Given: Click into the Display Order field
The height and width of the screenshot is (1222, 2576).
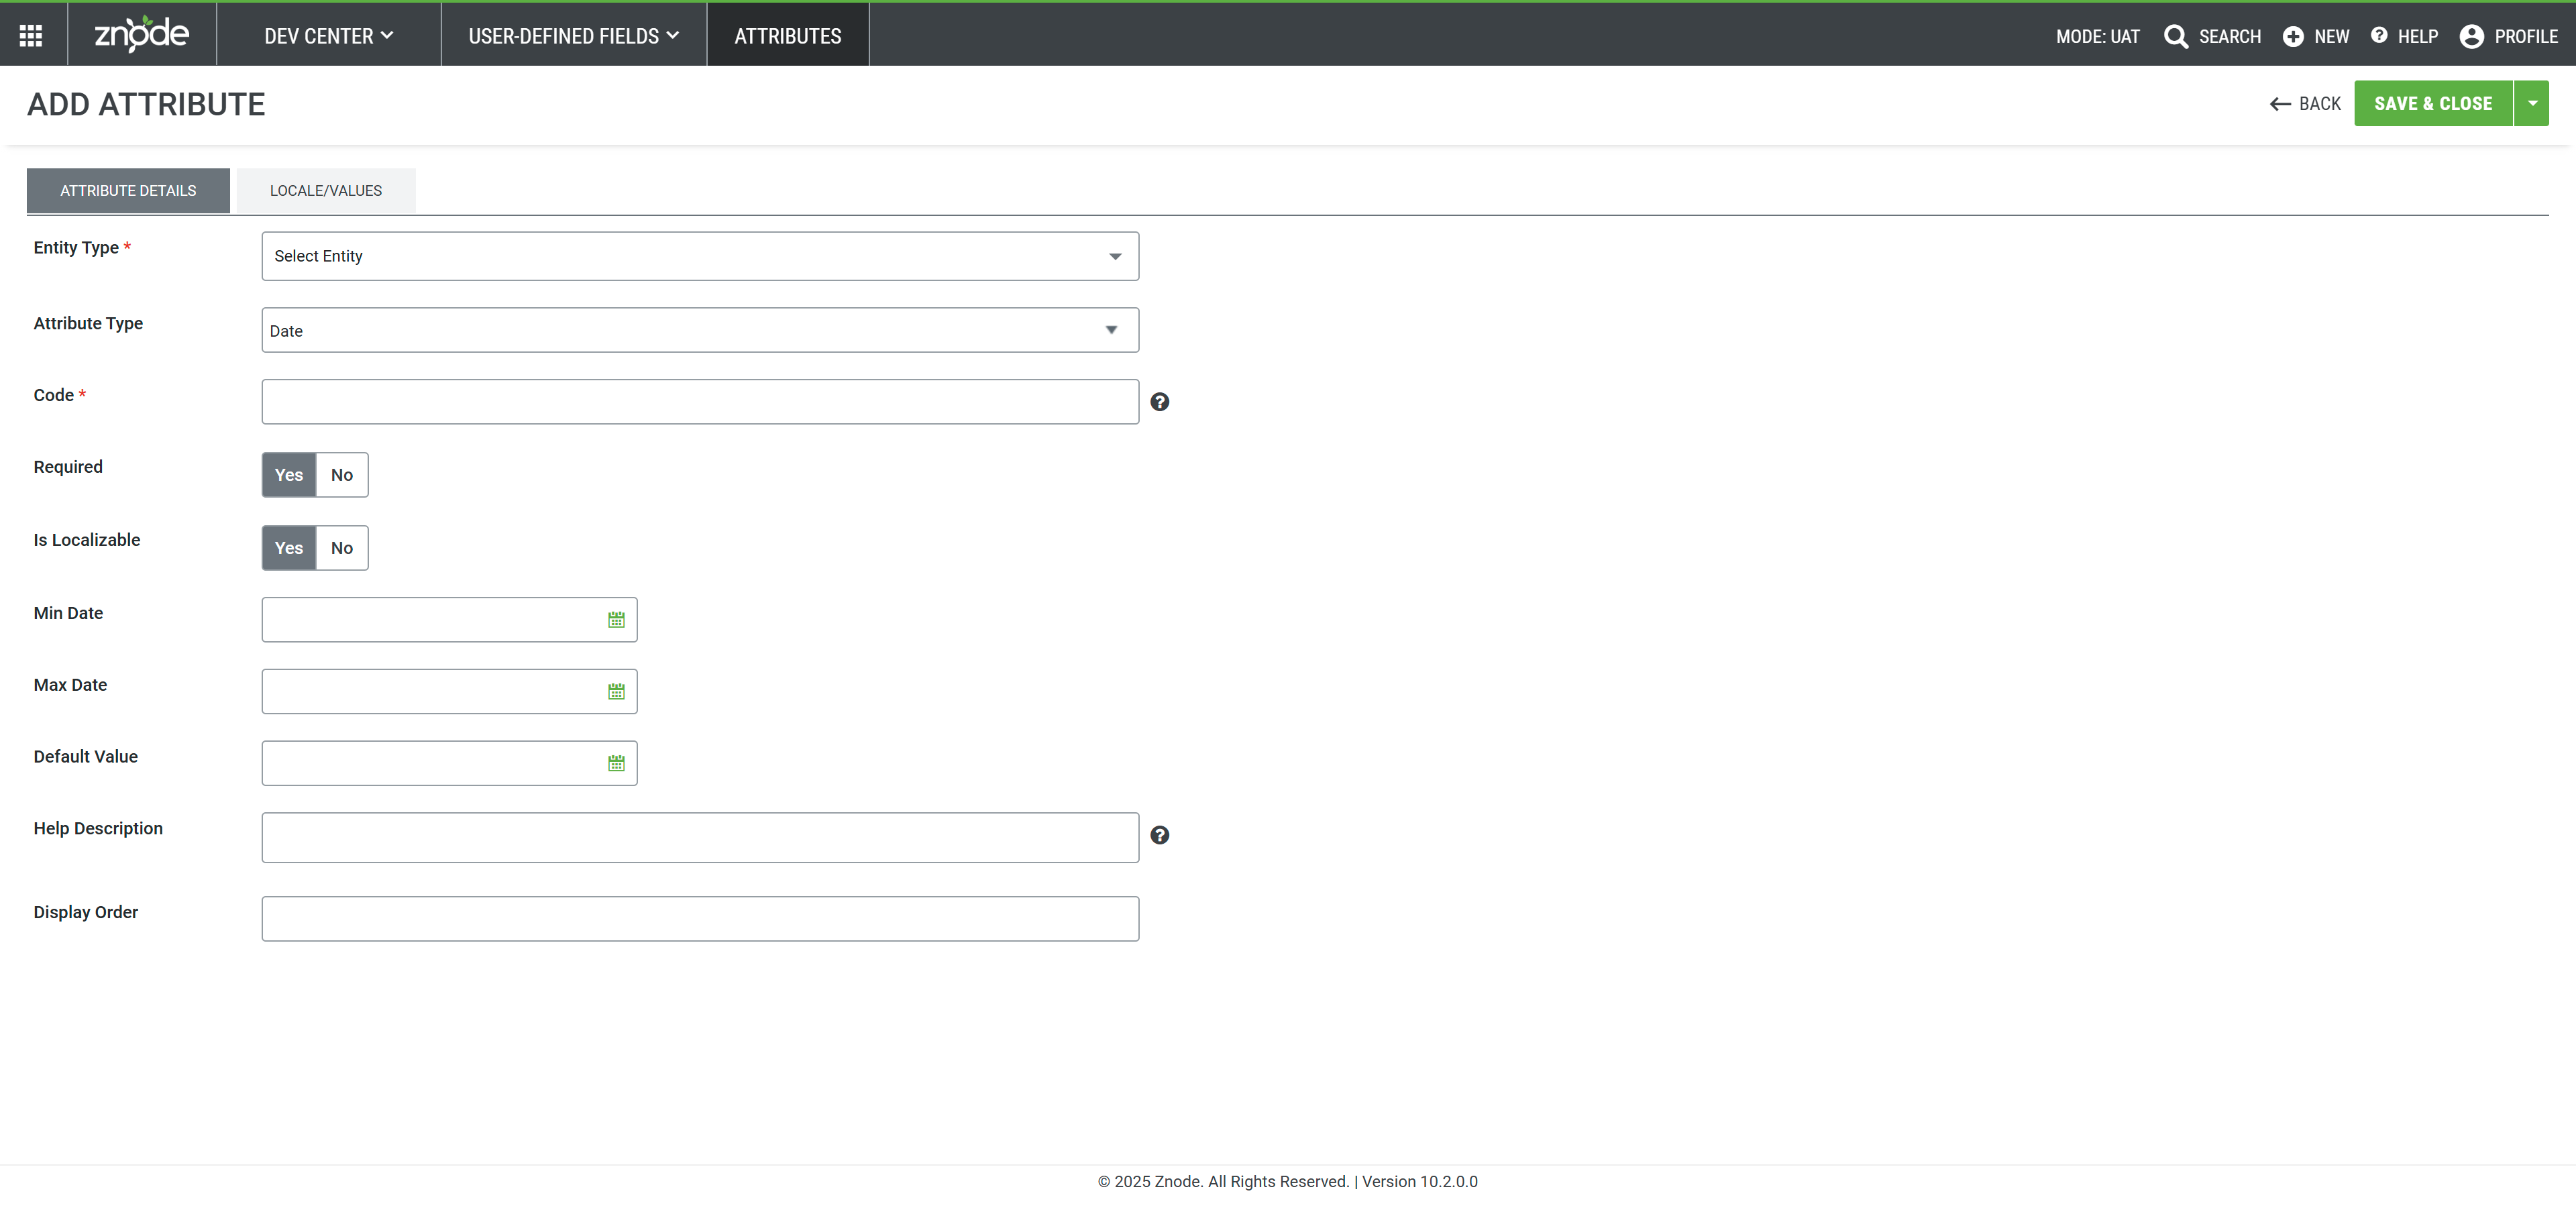Looking at the screenshot, I should [700, 918].
